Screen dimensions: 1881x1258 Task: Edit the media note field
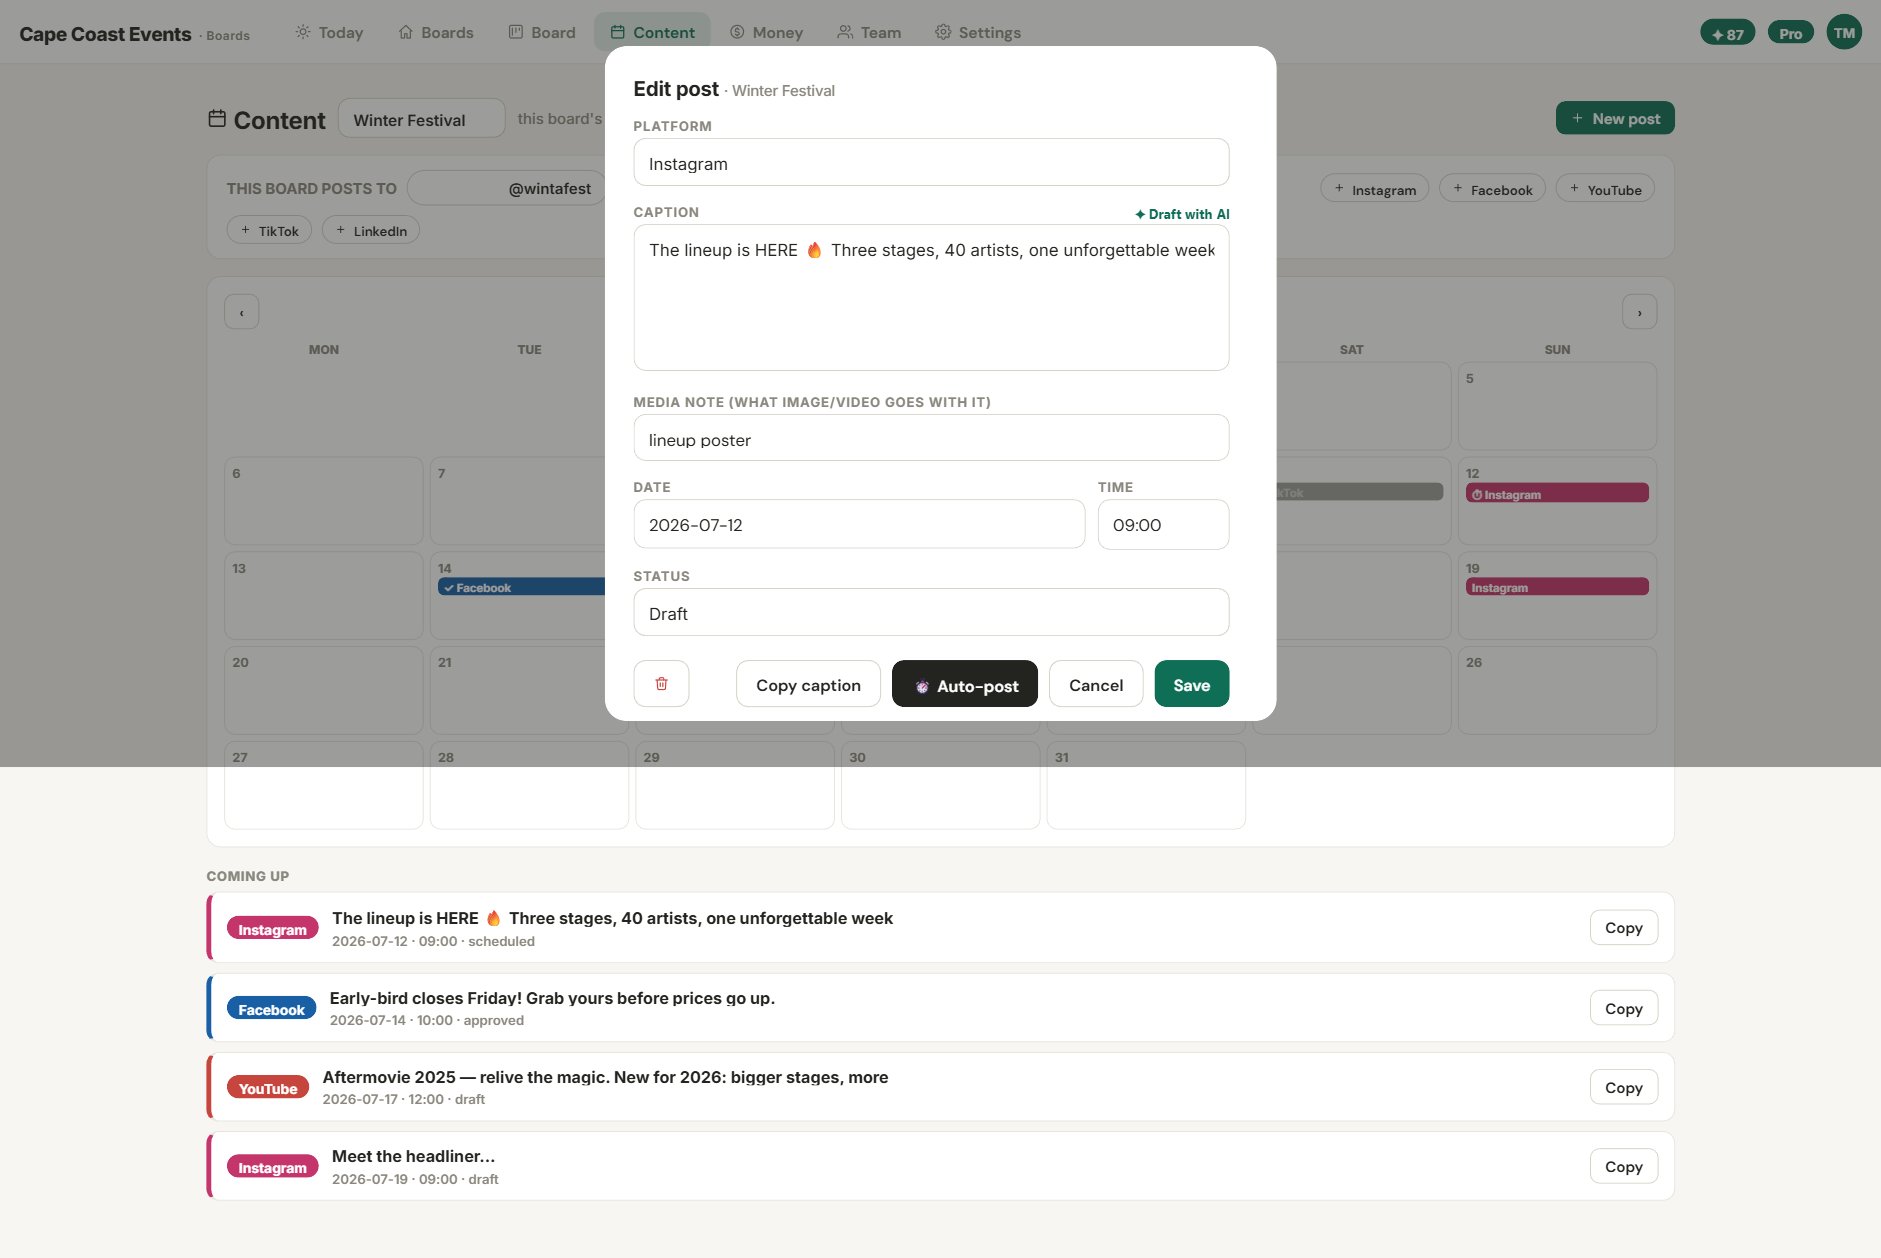931,439
